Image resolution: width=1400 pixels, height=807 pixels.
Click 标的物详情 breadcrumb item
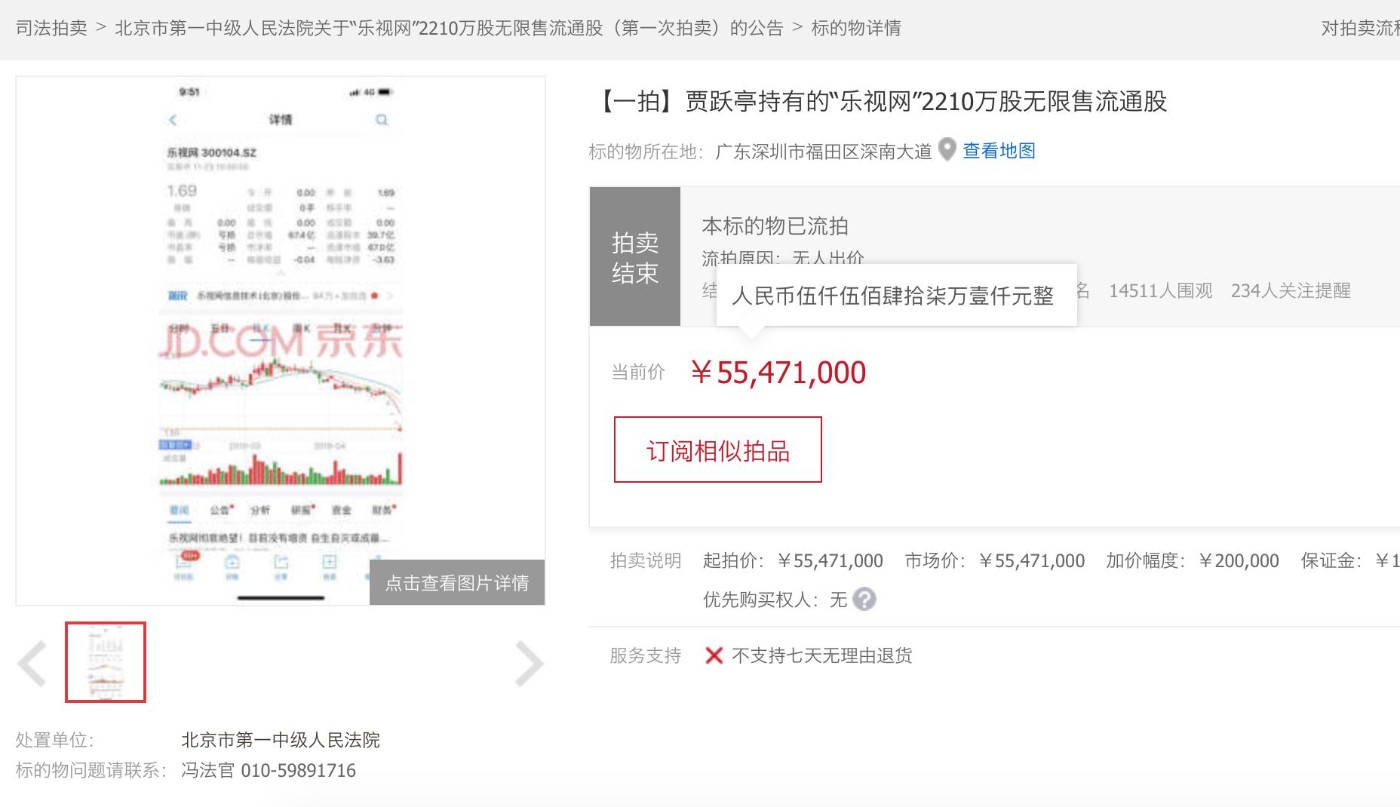point(856,28)
